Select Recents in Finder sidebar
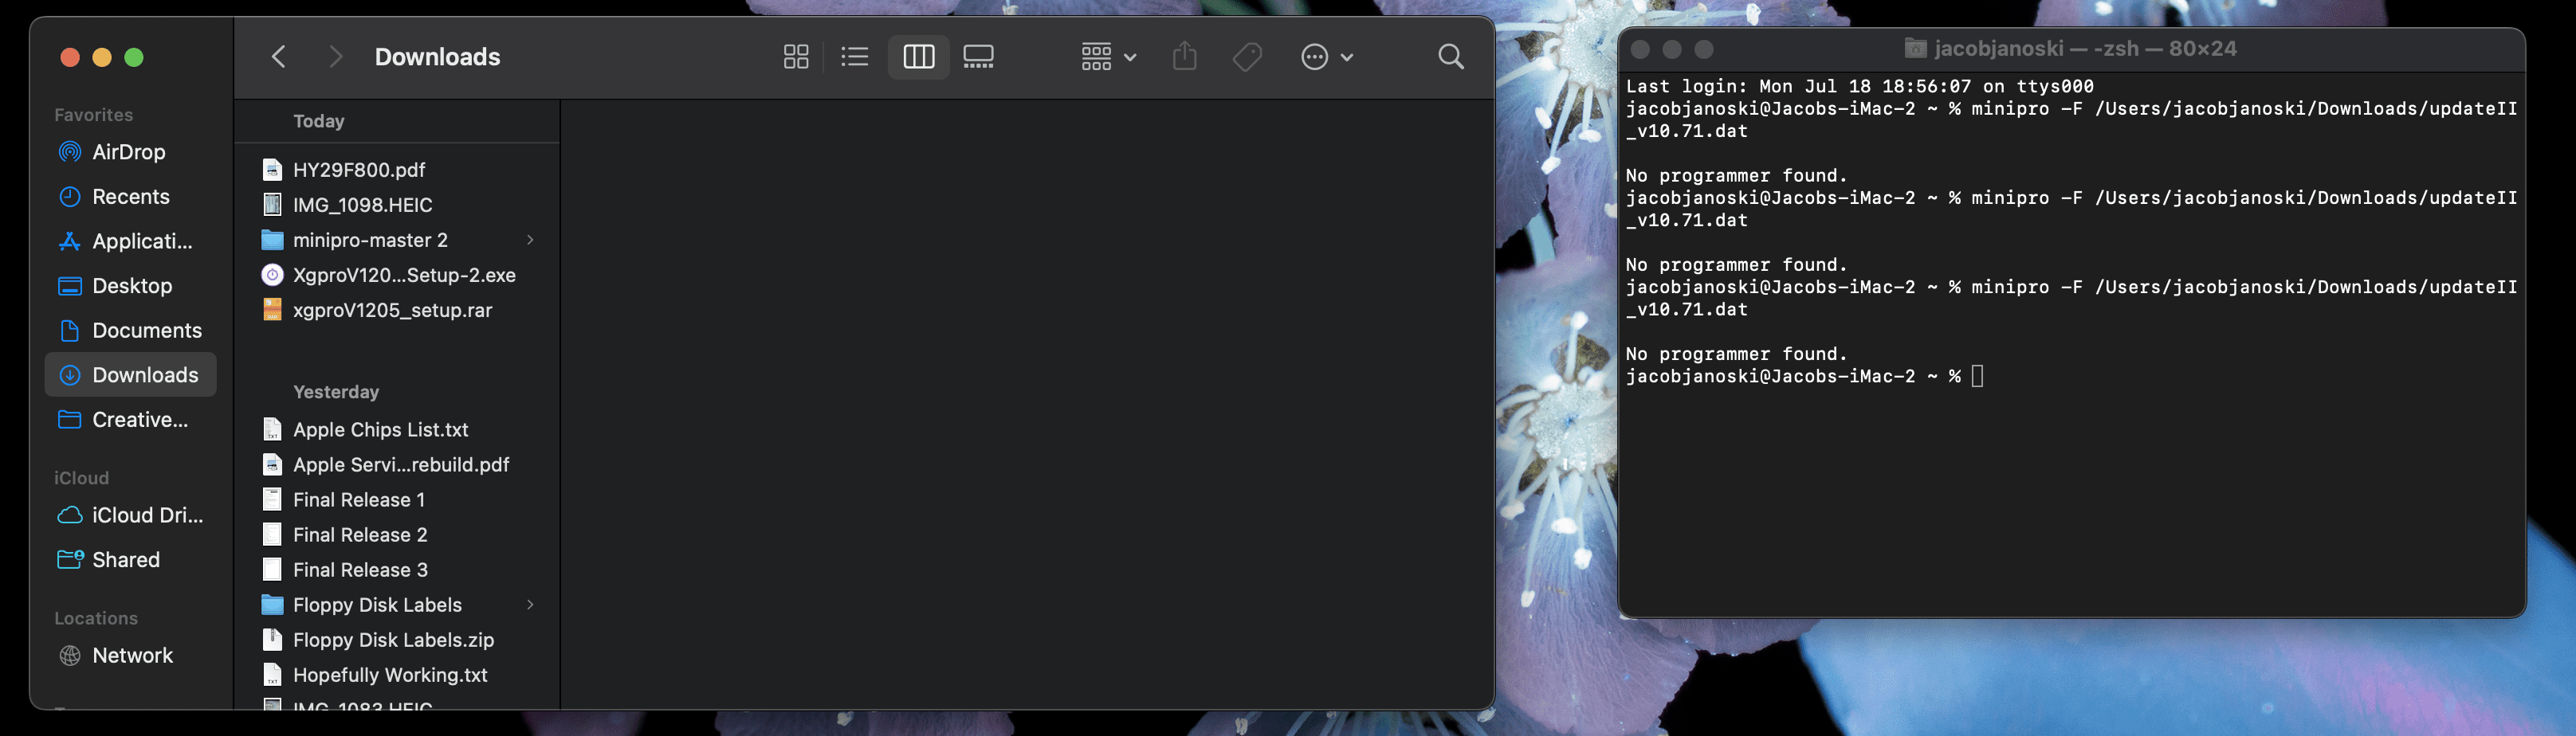Screen dimensions: 2576x736 click(130, 197)
